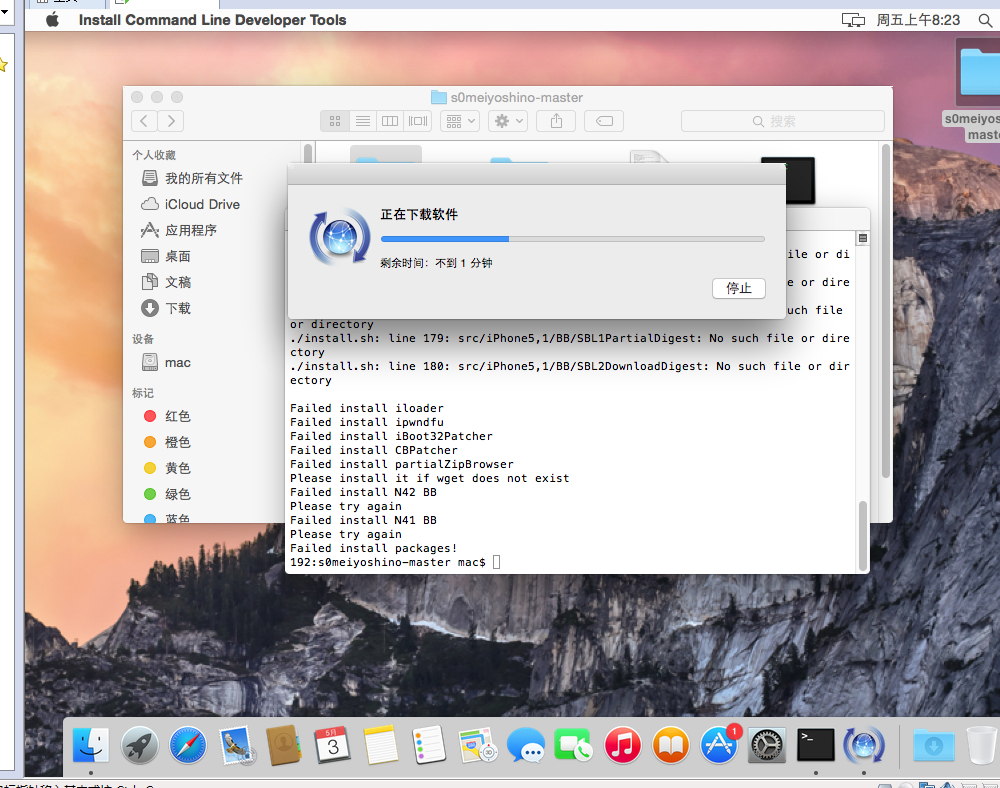Click the Terminal scroll-lock corner icon
The height and width of the screenshot is (788, 1000).
point(863,238)
